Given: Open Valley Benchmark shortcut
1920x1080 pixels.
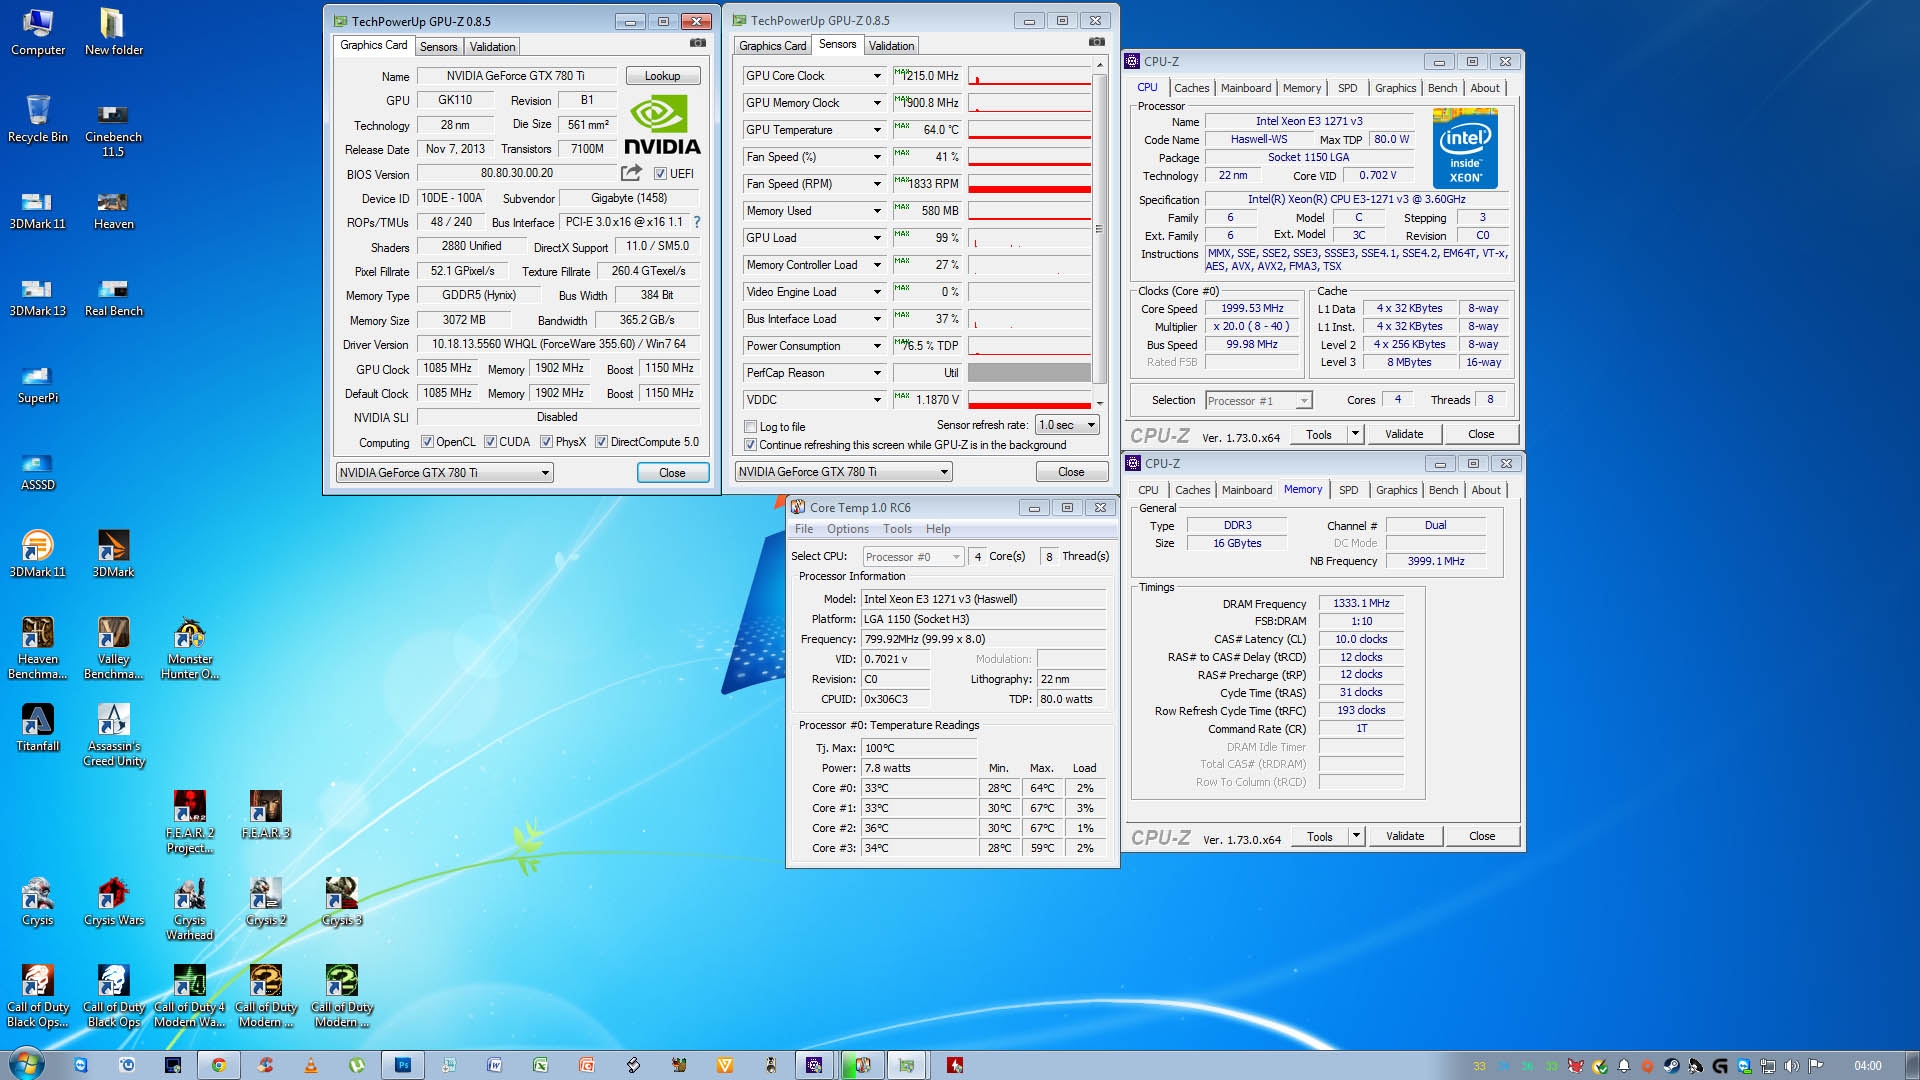Looking at the screenshot, I should pos(113,647).
